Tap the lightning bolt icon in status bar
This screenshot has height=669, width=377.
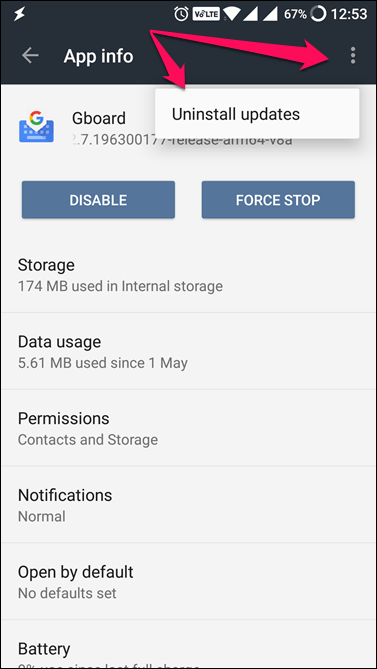19,15
